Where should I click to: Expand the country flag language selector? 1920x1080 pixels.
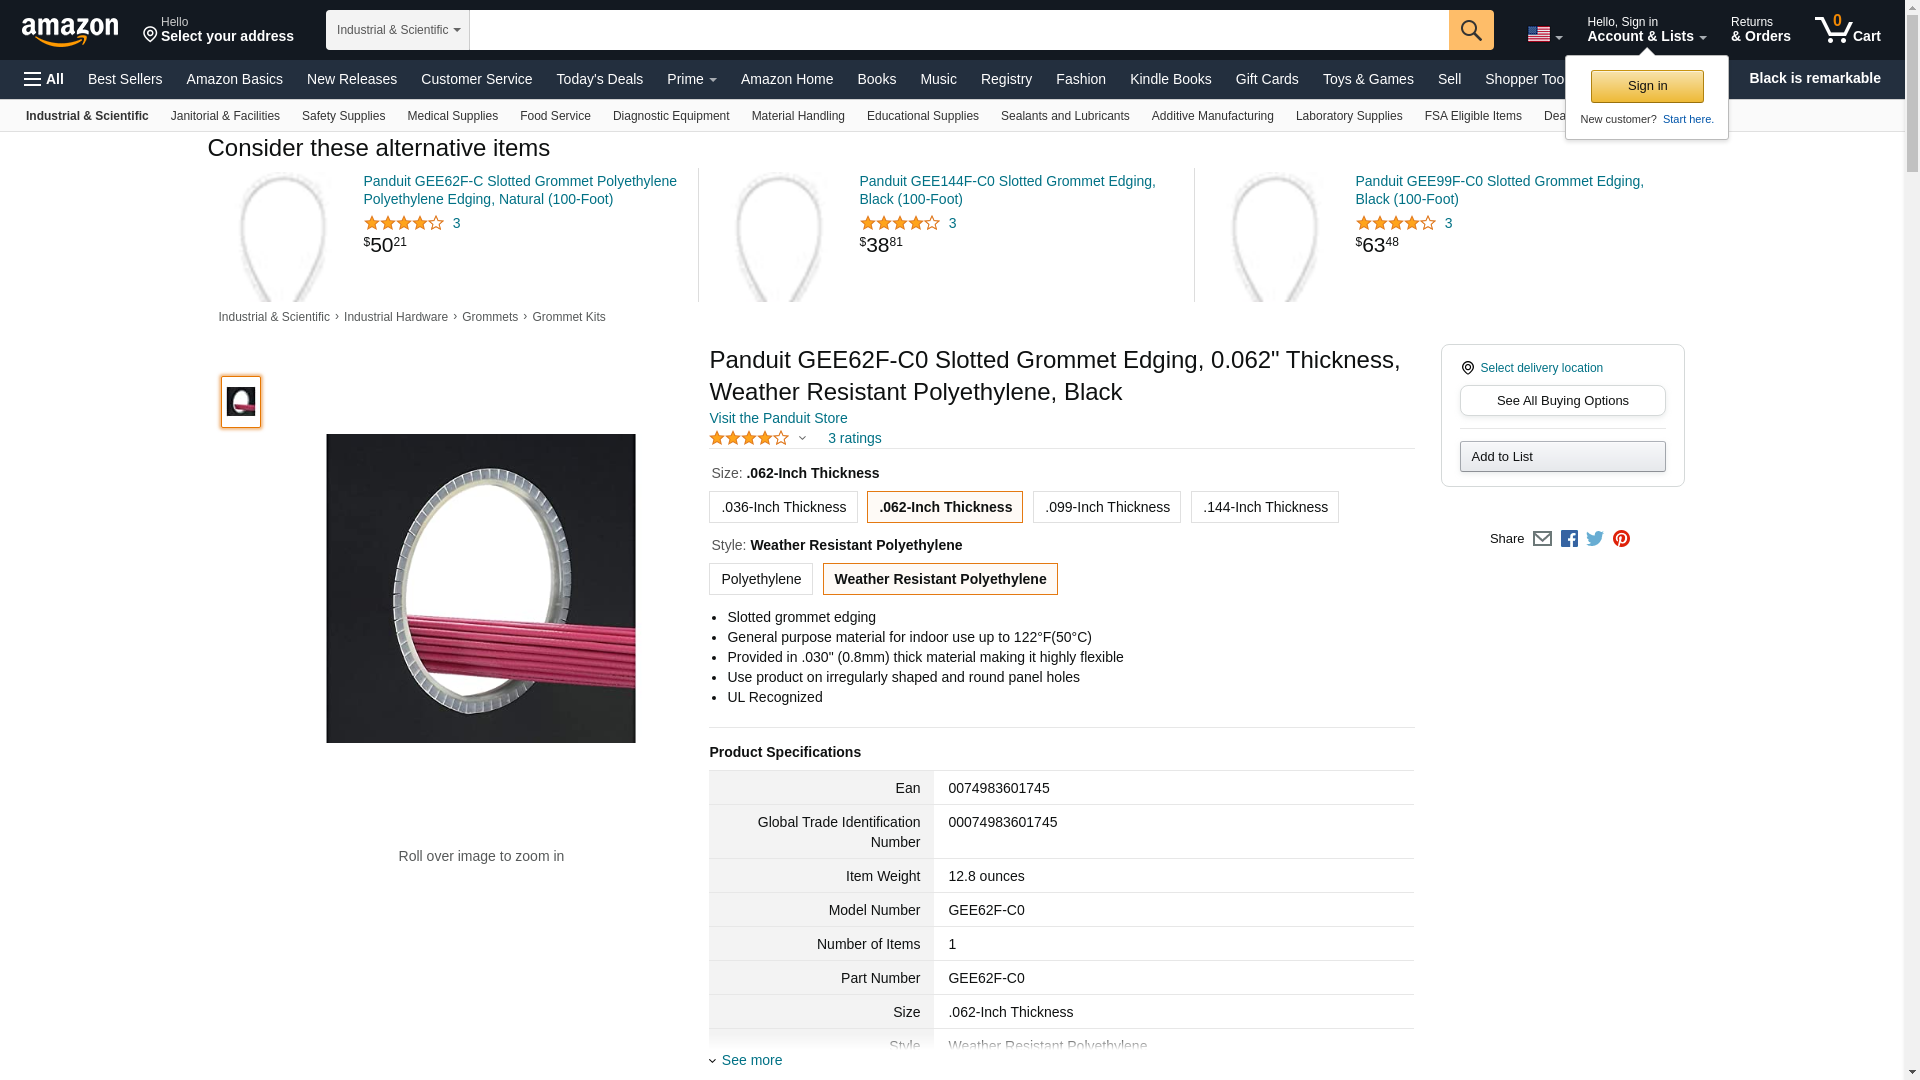(x=1544, y=35)
